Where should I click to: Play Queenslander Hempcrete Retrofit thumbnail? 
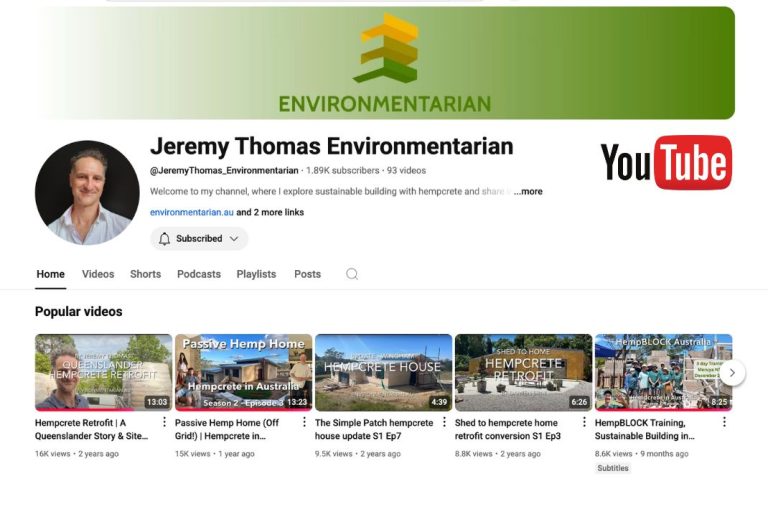tap(103, 373)
